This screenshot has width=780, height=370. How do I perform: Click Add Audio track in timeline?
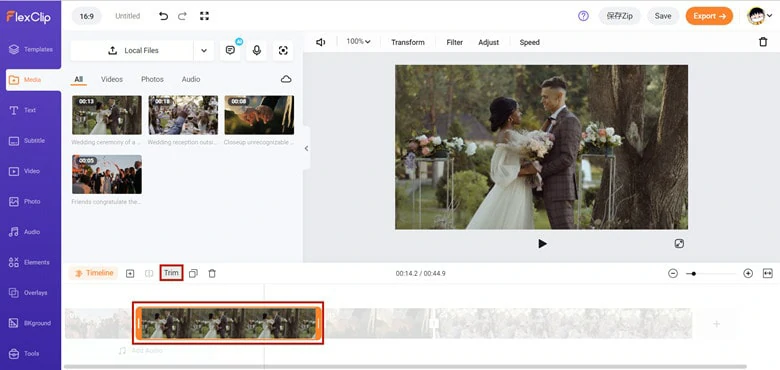tap(140, 351)
